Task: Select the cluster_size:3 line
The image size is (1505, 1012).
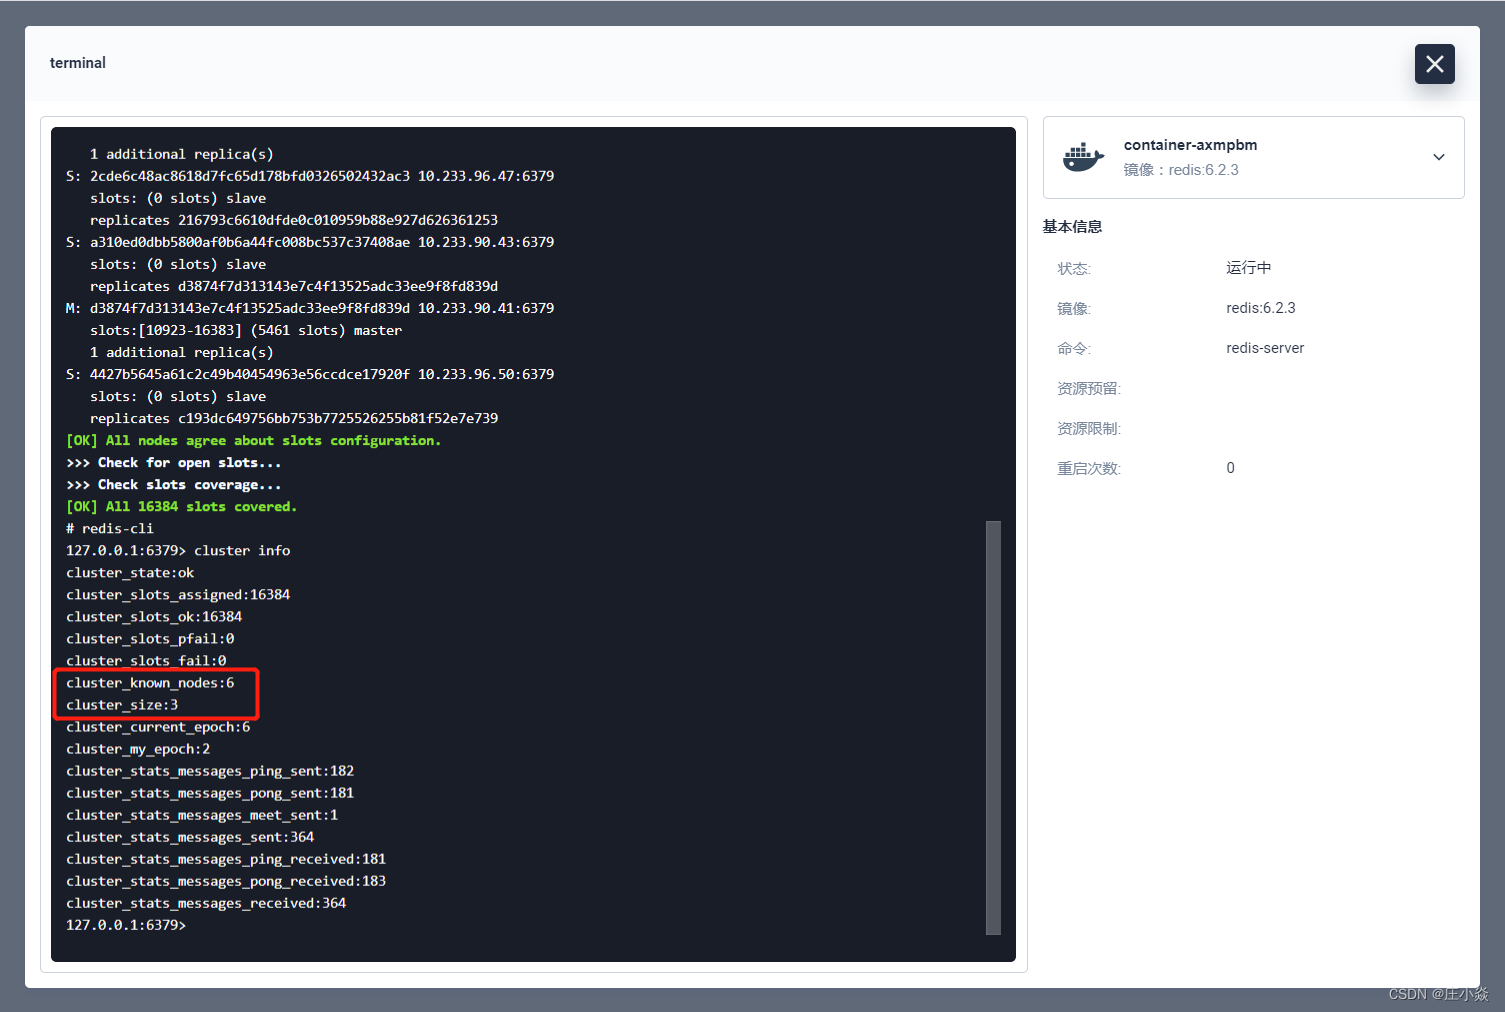Action: click(x=122, y=705)
